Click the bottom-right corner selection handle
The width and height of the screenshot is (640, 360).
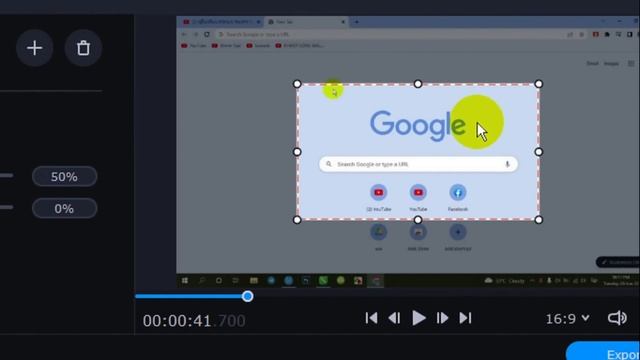(x=539, y=220)
